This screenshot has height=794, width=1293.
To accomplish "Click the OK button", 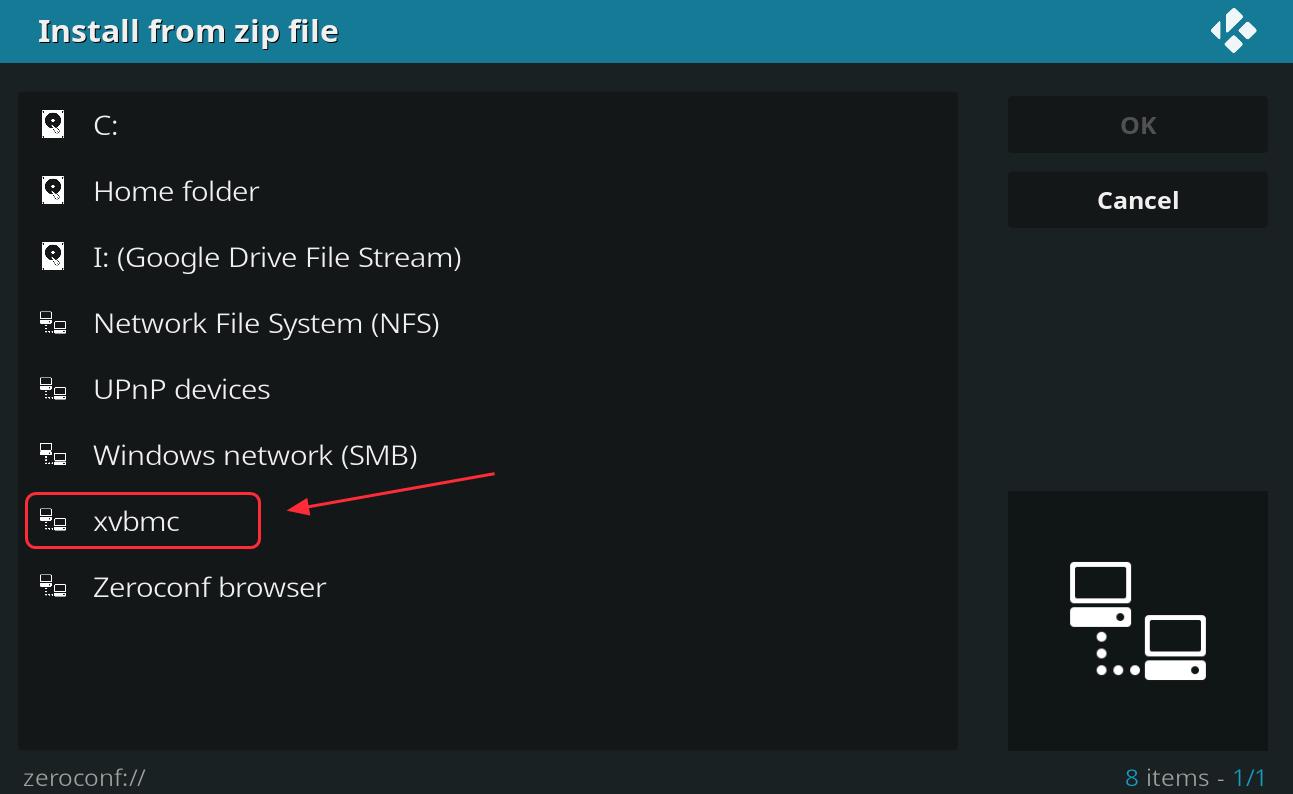I will coord(1138,125).
